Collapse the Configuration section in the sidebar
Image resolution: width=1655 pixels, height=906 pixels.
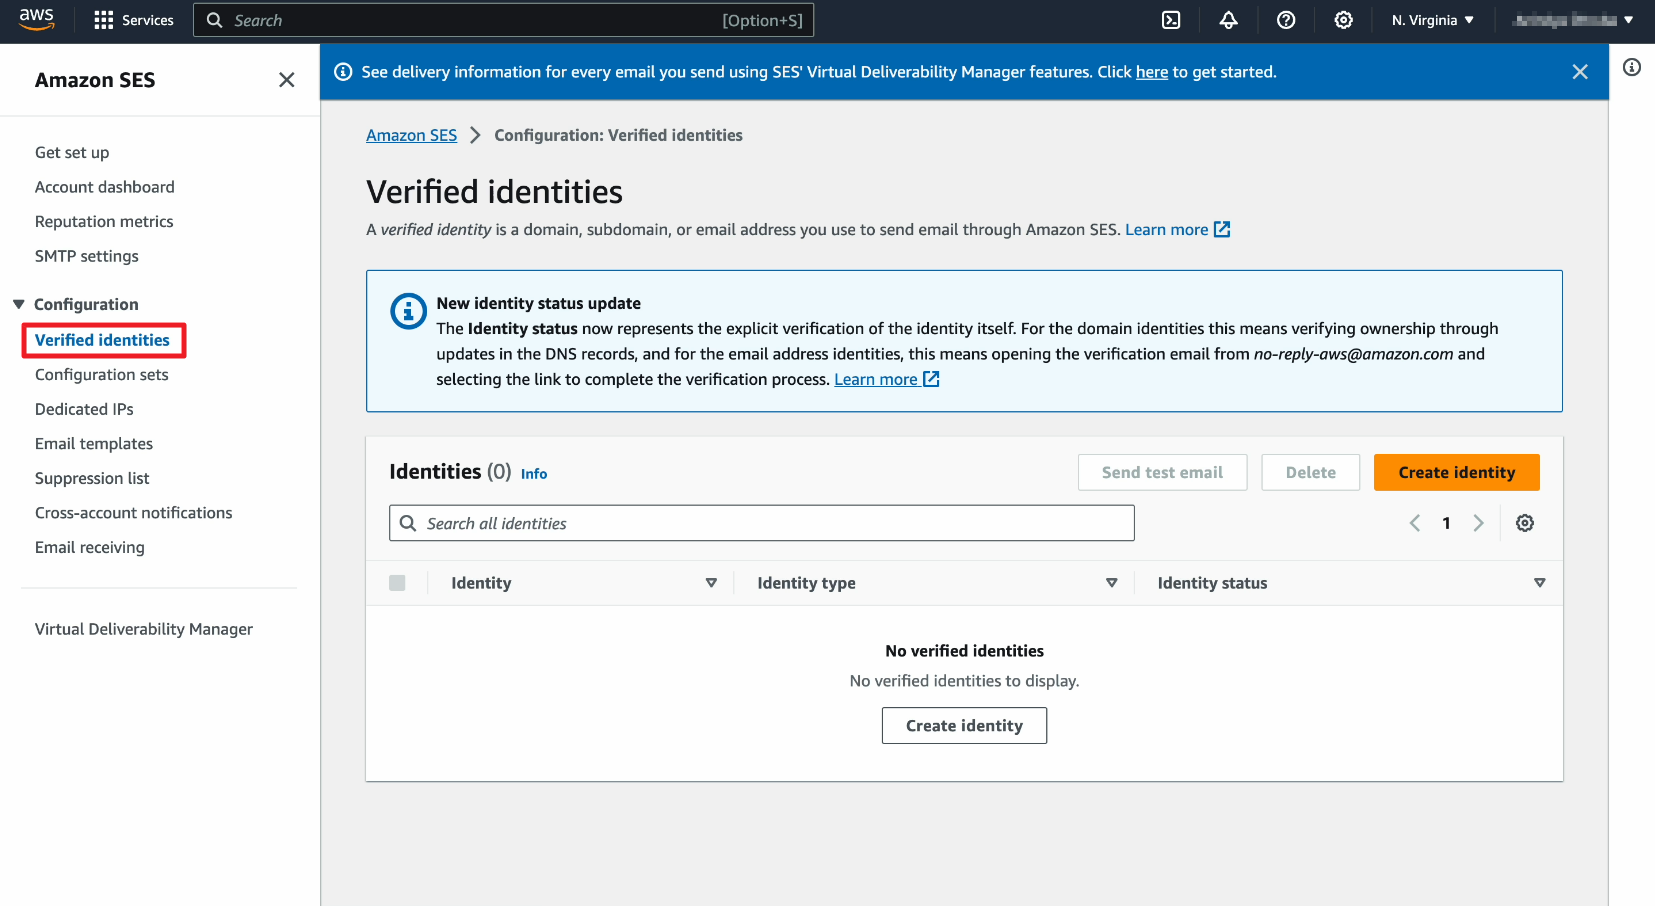coord(17,304)
